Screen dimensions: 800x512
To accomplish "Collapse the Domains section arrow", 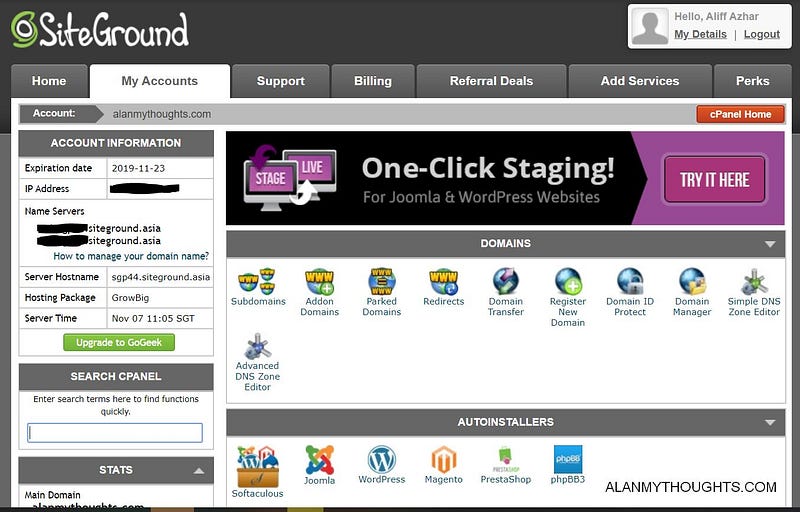I will point(770,244).
